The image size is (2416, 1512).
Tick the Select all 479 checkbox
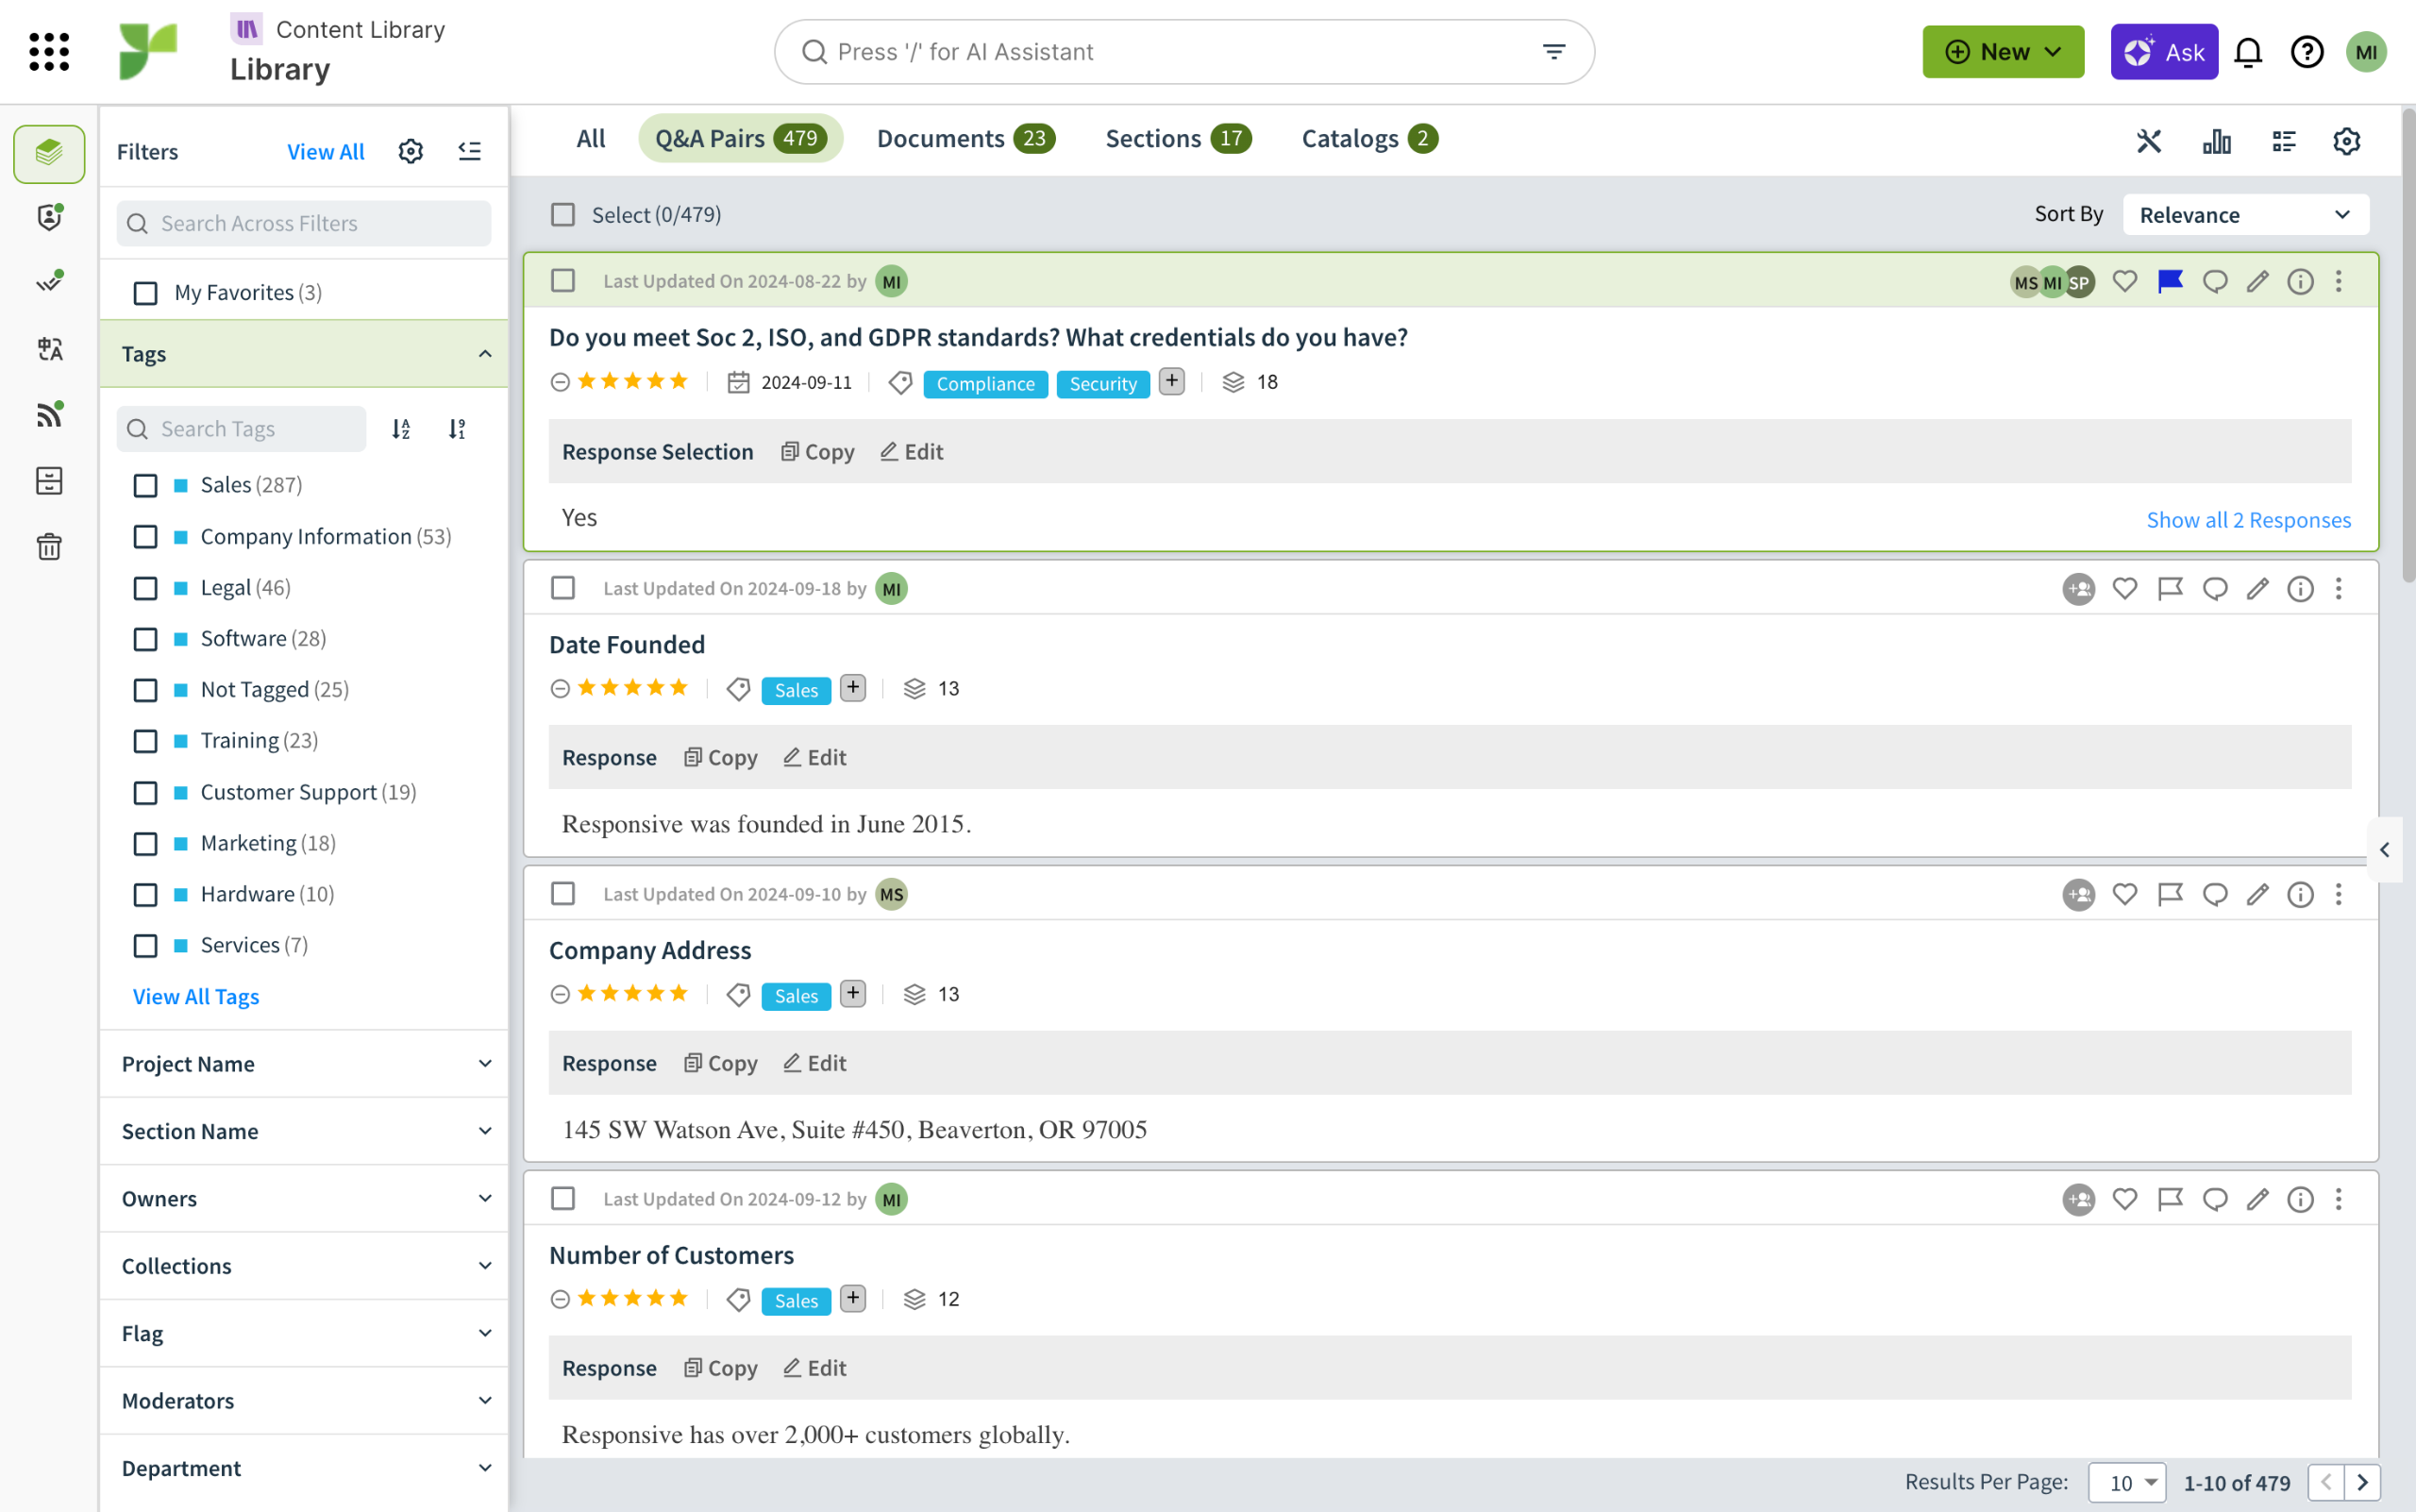[563, 215]
